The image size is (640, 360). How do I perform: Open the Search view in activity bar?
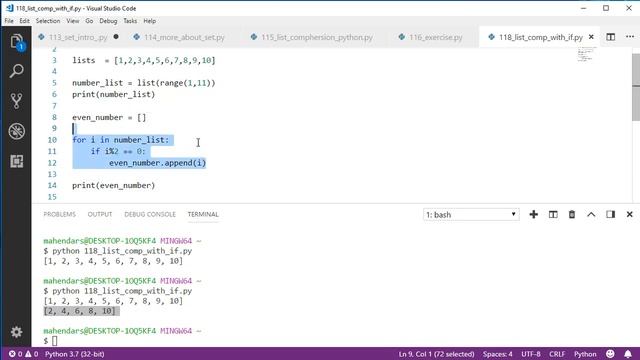click(x=16, y=71)
